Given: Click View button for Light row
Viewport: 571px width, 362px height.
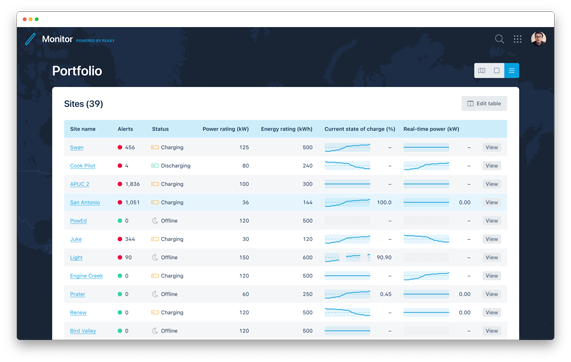Looking at the screenshot, I should pyautogui.click(x=491, y=257).
